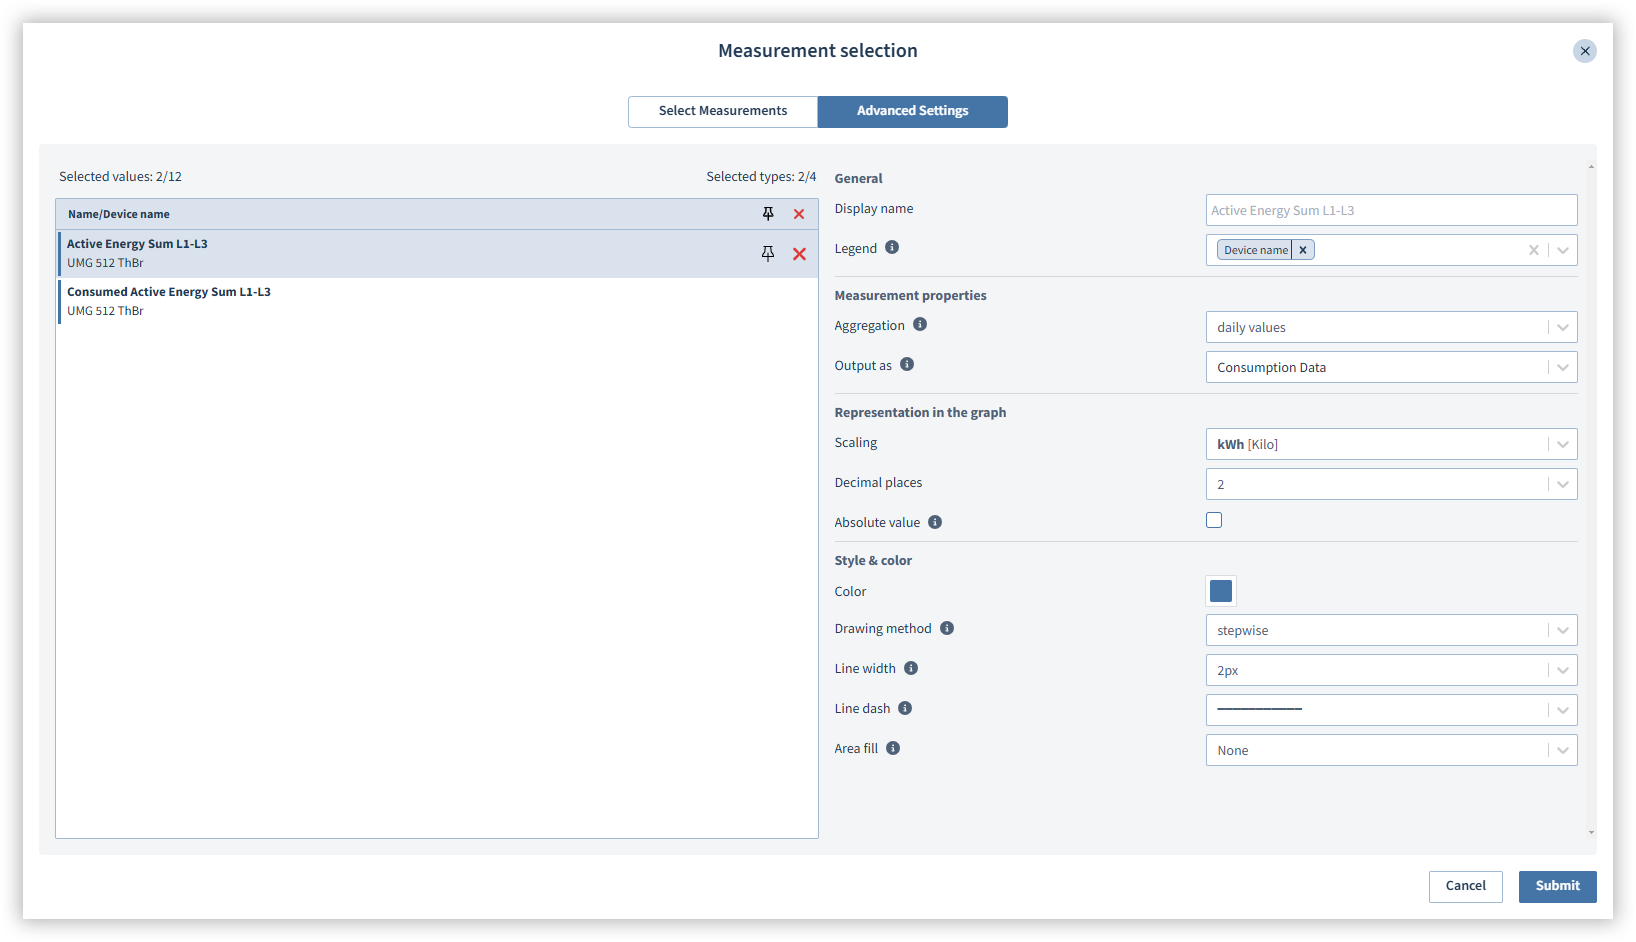
Task: Pin all measurements using the header pin icon
Action: click(x=768, y=213)
